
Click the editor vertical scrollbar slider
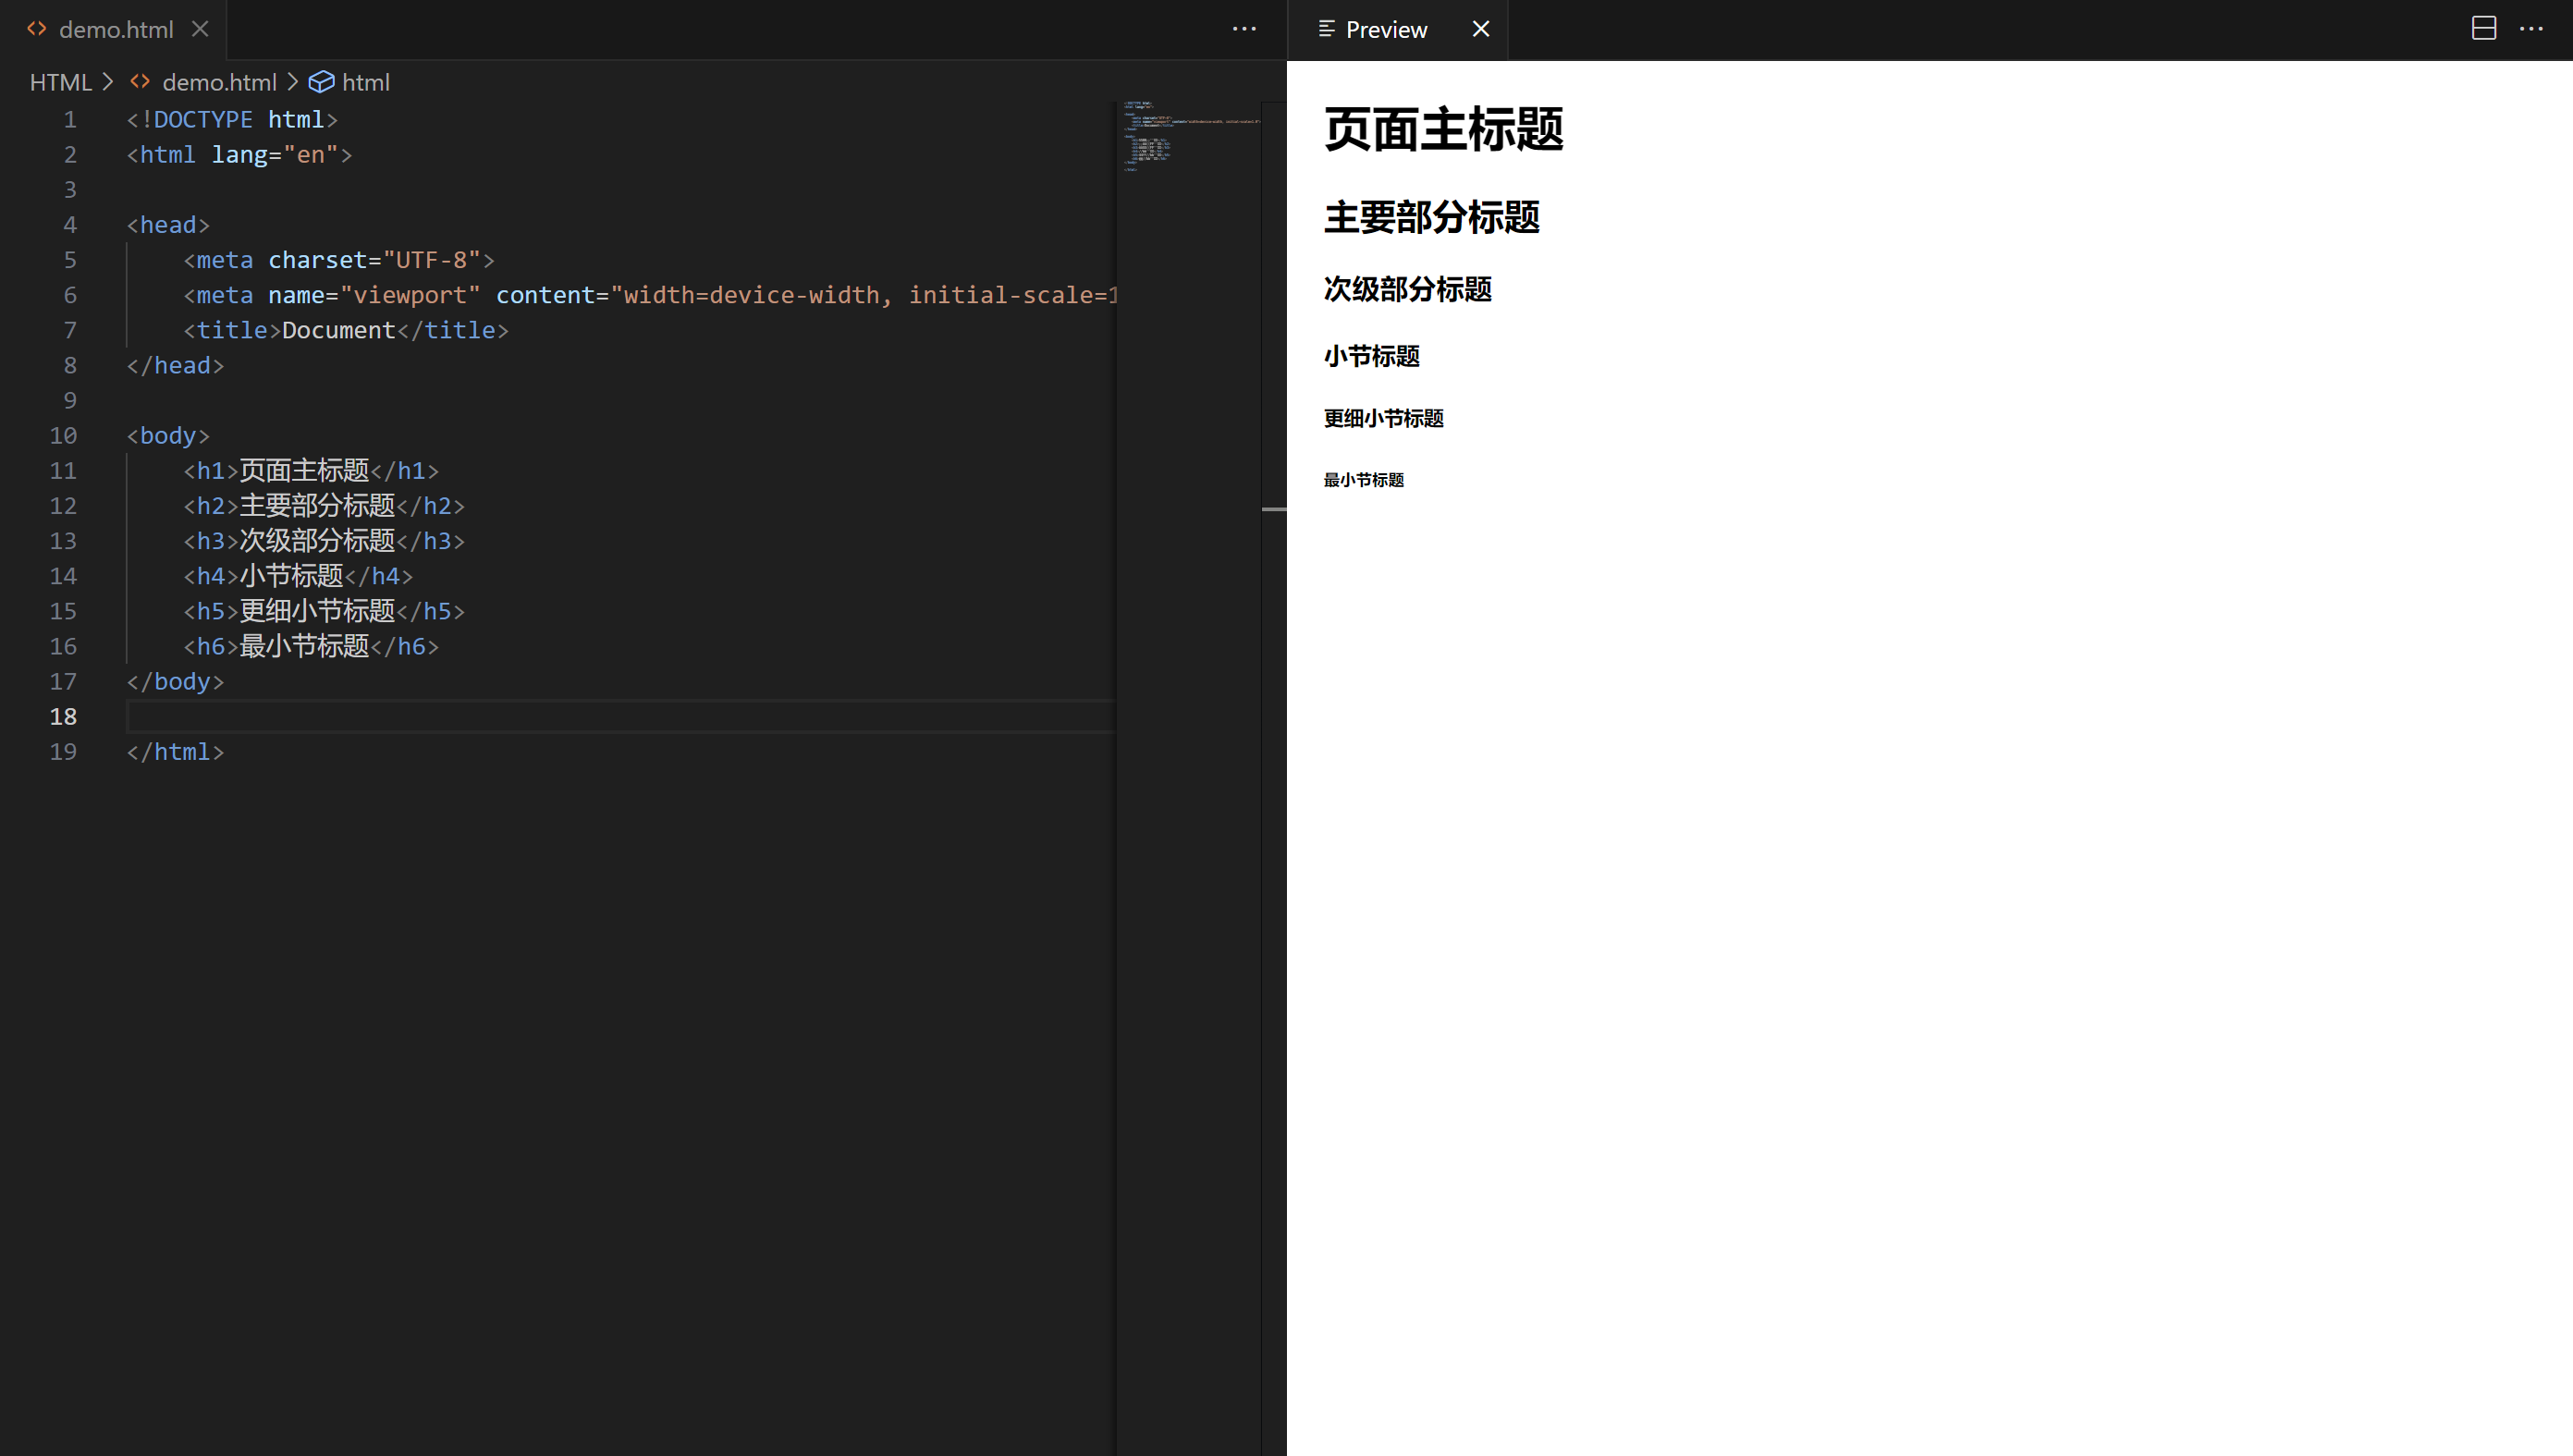[1273, 509]
